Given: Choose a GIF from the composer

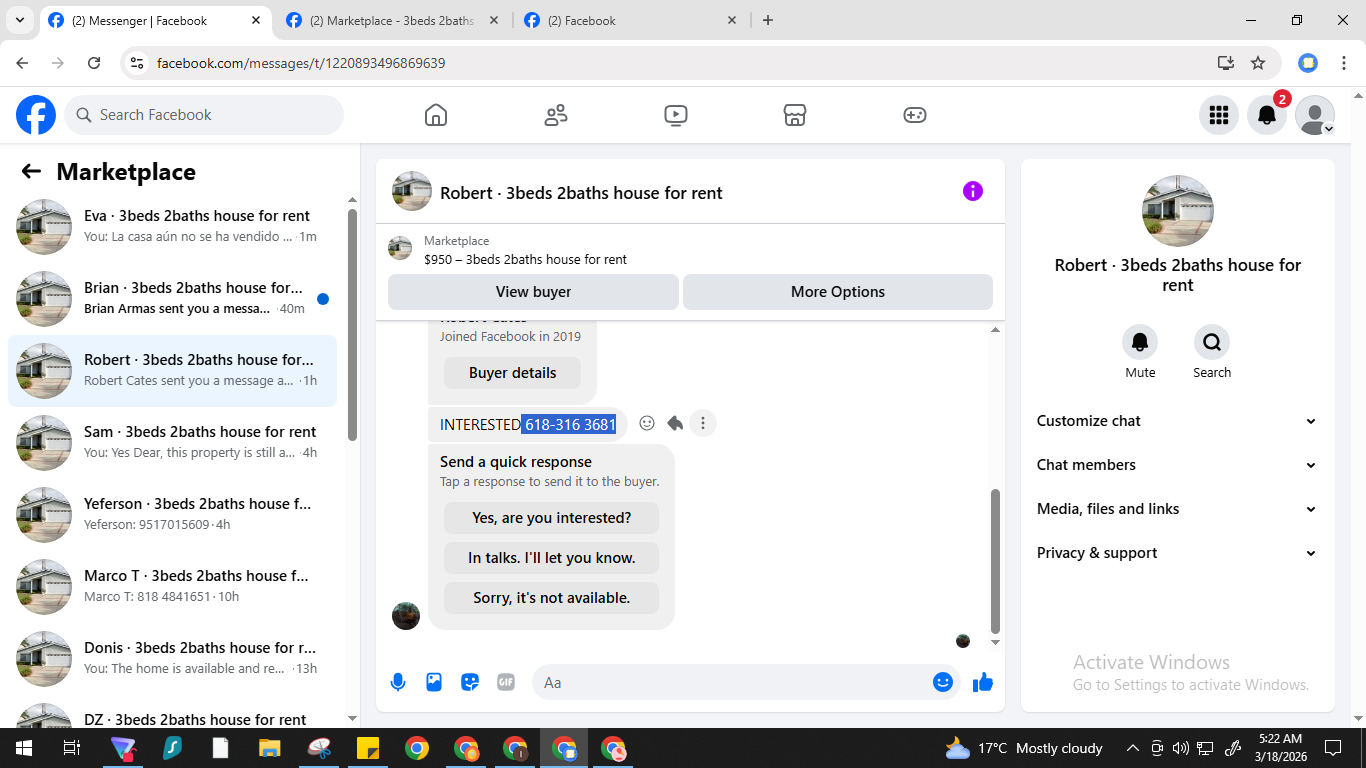Looking at the screenshot, I should [x=506, y=682].
